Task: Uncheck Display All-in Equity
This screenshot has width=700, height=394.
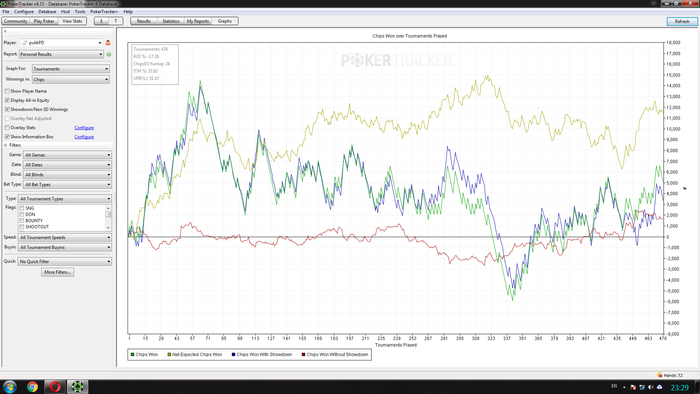Action: [7, 100]
